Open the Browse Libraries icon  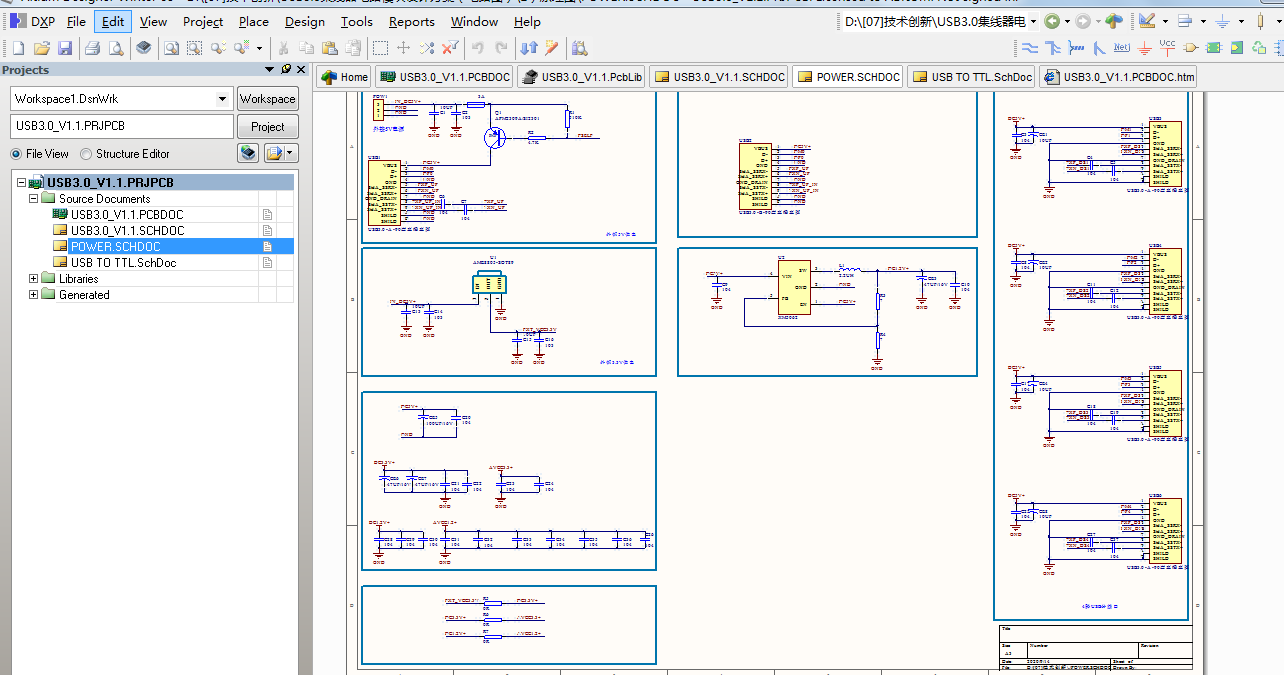click(x=580, y=47)
